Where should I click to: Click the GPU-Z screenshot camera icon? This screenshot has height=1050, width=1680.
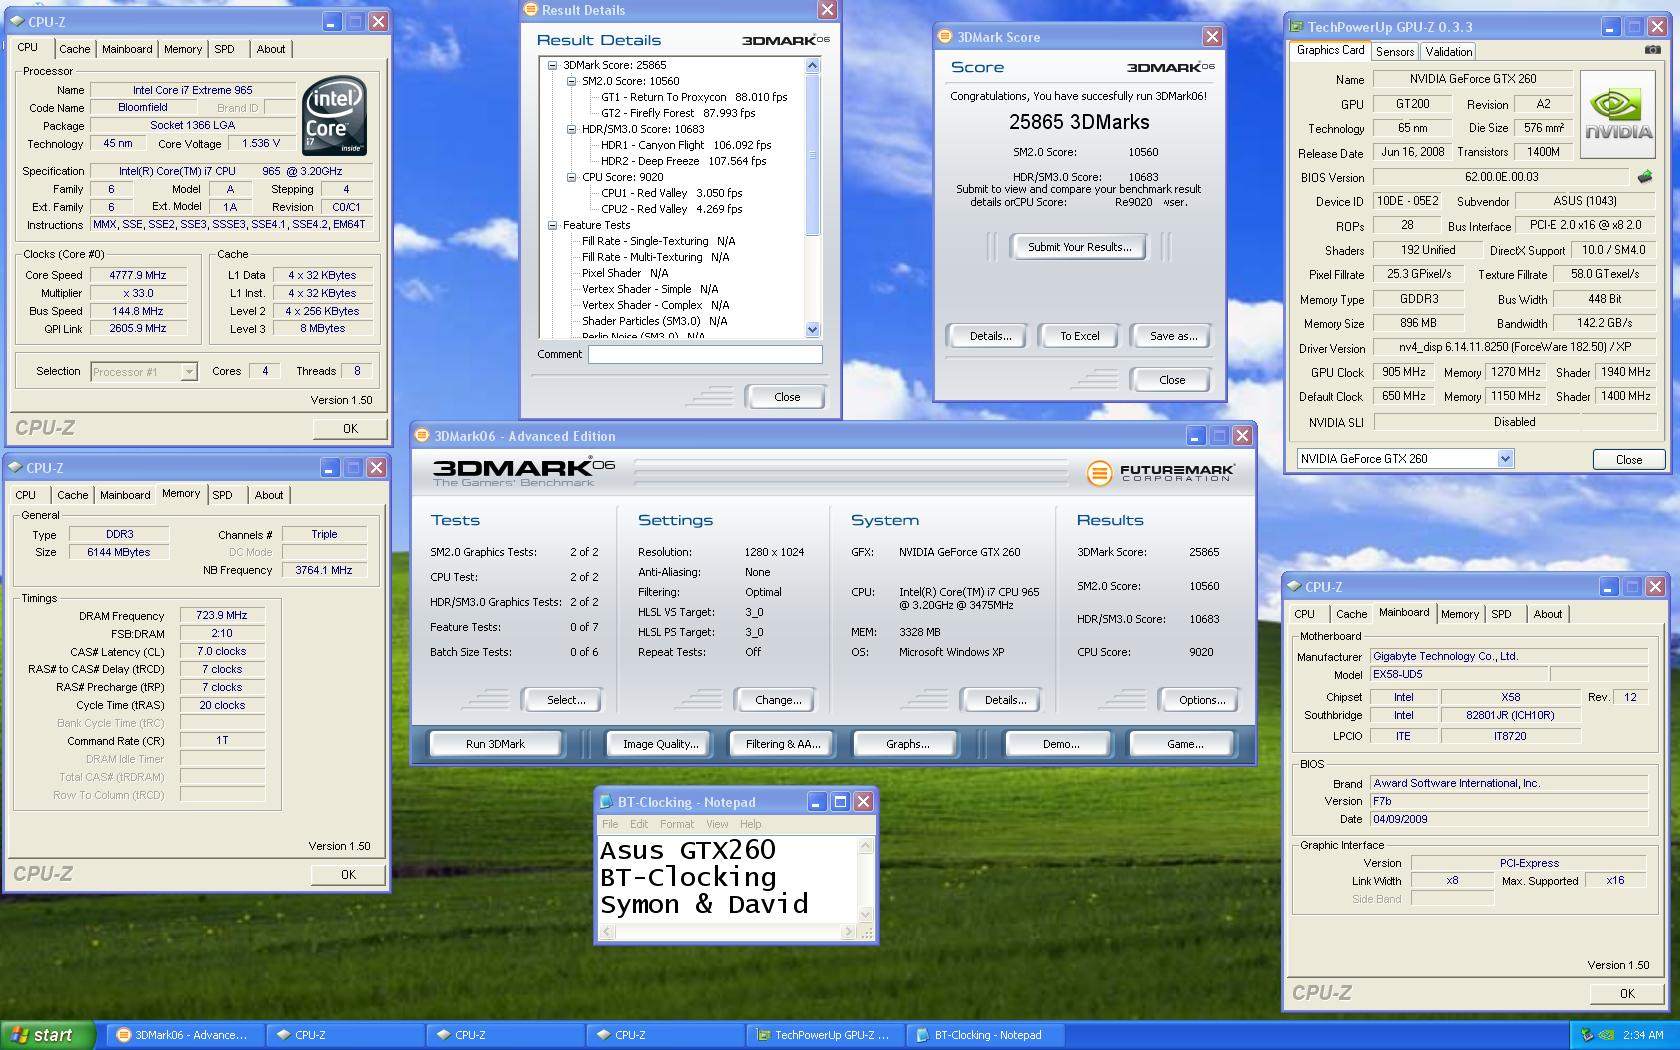tap(1652, 50)
